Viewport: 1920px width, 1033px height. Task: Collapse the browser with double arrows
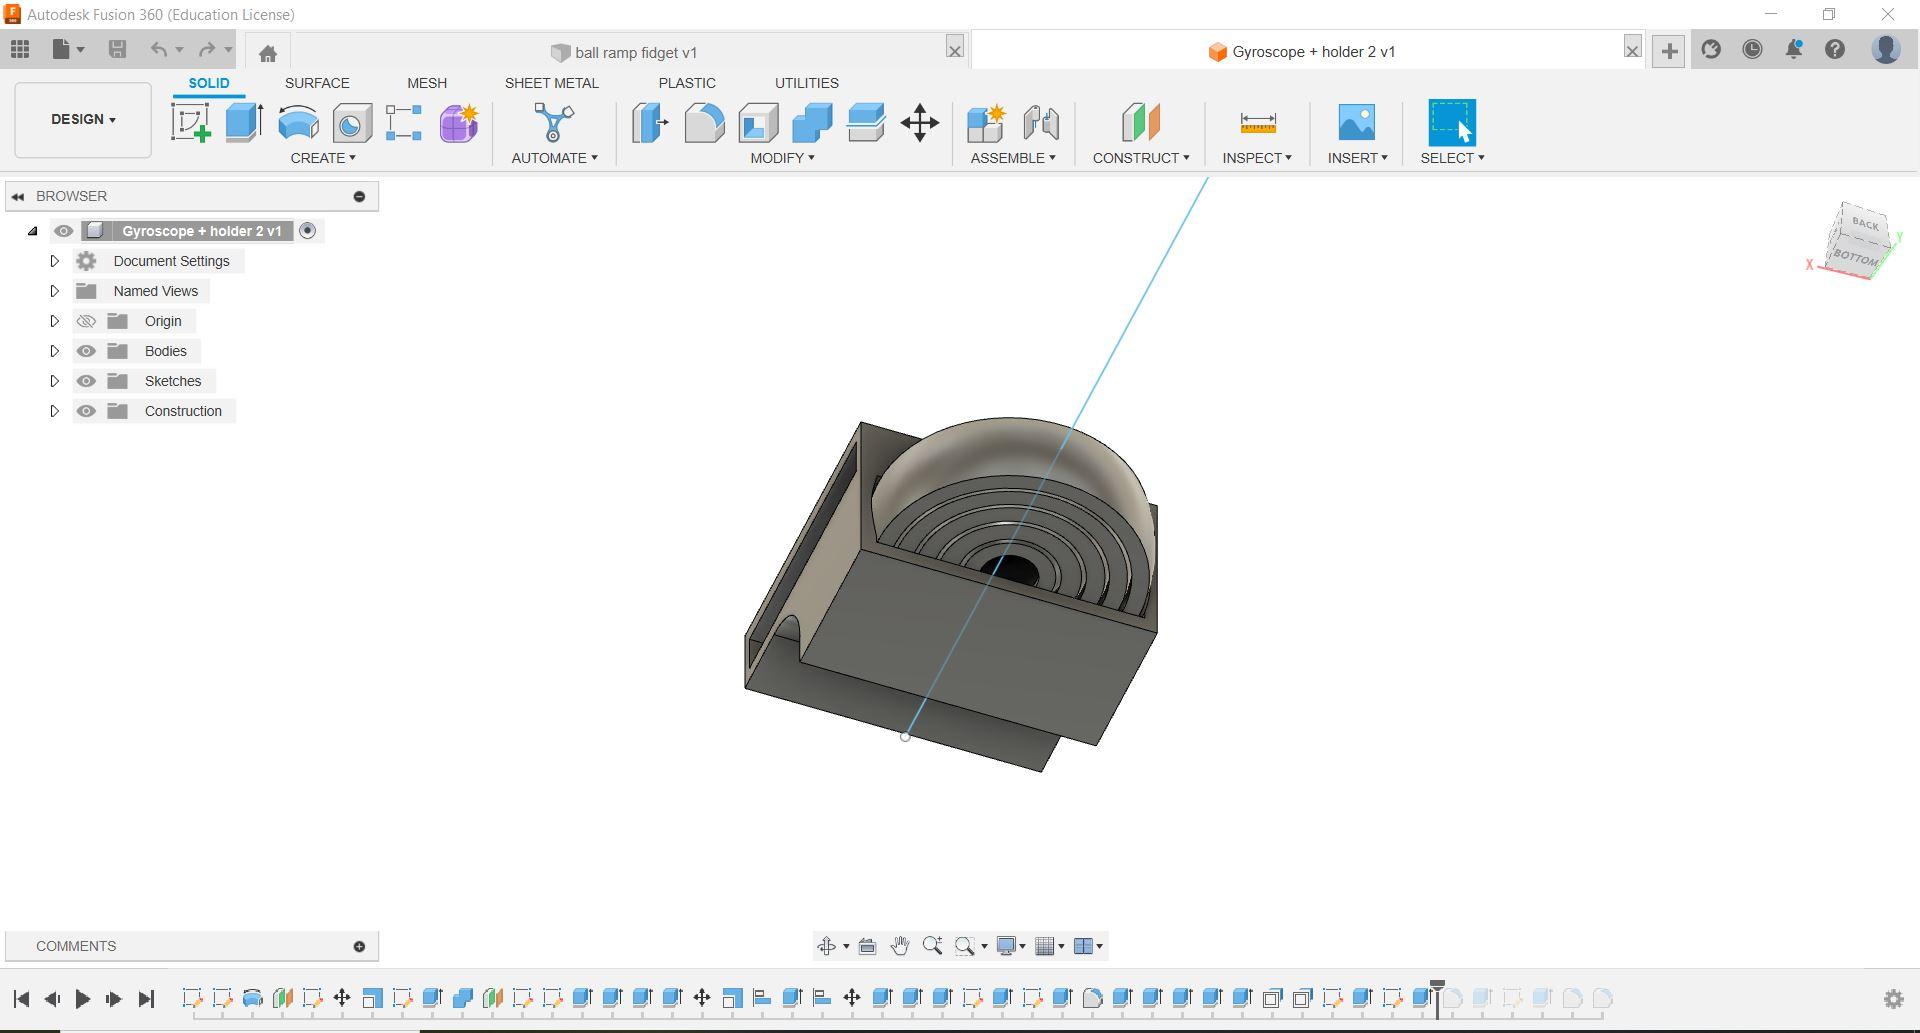[x=18, y=196]
